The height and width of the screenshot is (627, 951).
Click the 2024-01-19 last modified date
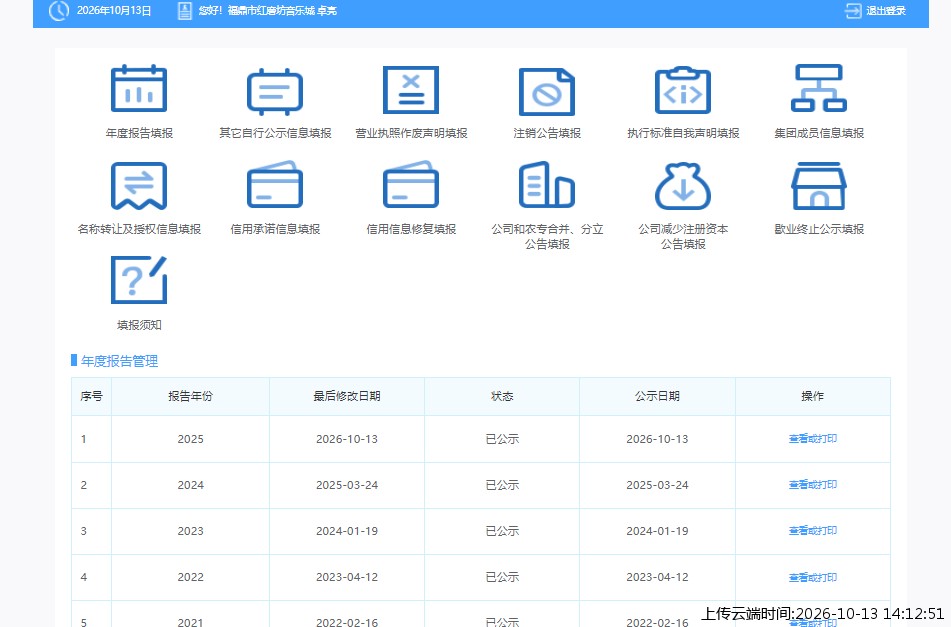[347, 531]
